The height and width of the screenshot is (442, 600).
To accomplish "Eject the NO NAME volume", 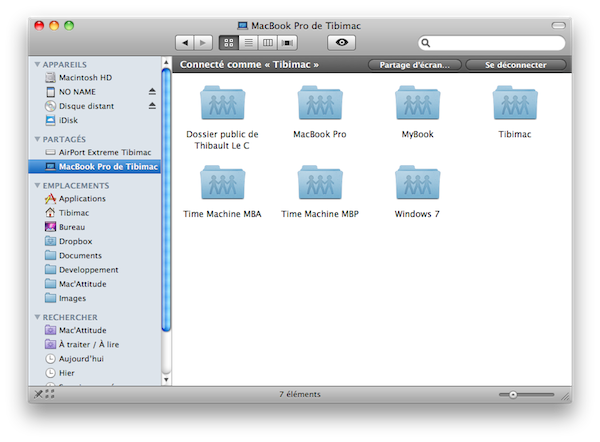I will (x=152, y=91).
